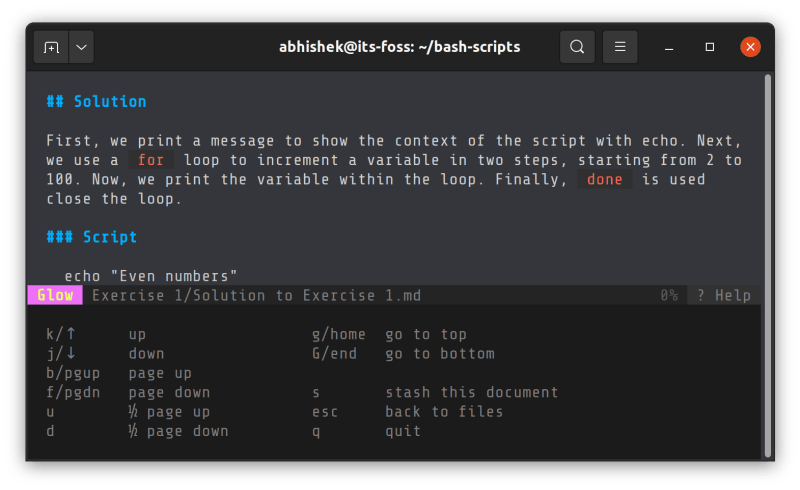Click the pink Glow status label
Image resolution: width=800 pixels, height=490 pixels.
(55, 295)
